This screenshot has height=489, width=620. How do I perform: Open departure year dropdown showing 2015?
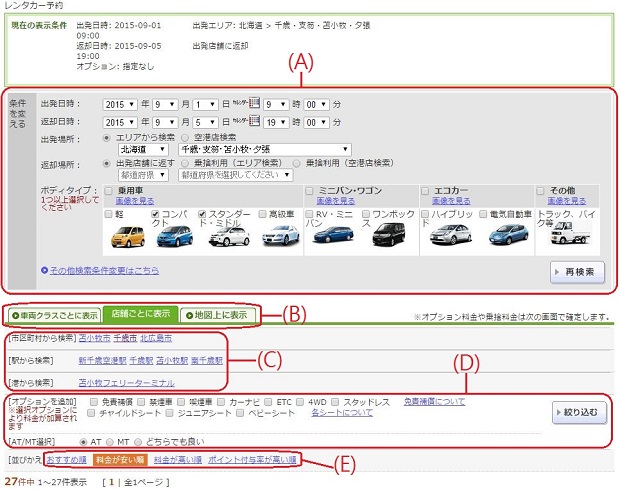coord(120,104)
